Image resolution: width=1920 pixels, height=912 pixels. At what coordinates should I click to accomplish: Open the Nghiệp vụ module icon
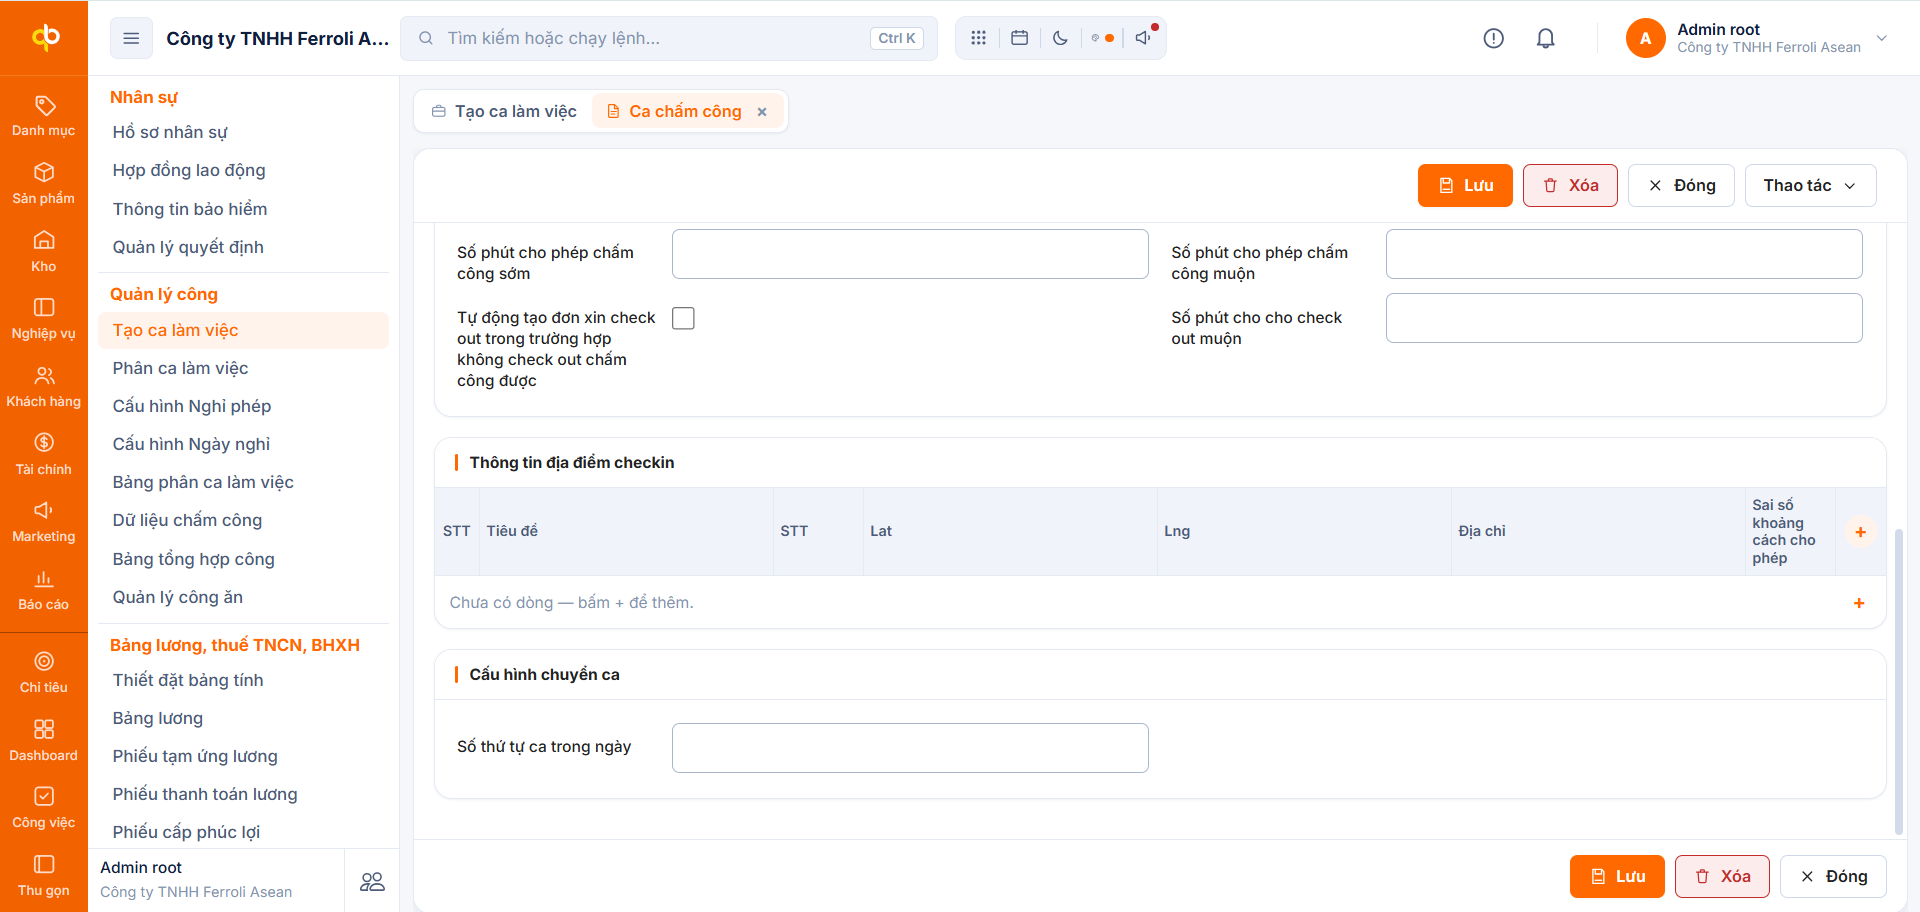click(x=43, y=319)
